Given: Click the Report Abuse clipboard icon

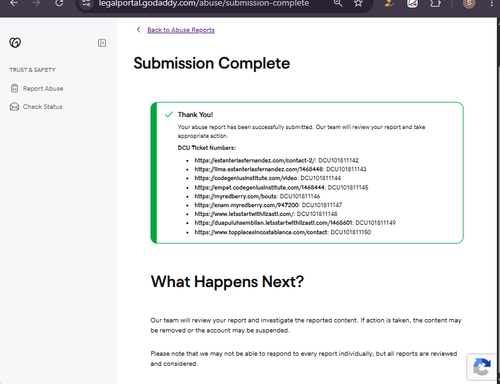Looking at the screenshot, I should (14, 88).
